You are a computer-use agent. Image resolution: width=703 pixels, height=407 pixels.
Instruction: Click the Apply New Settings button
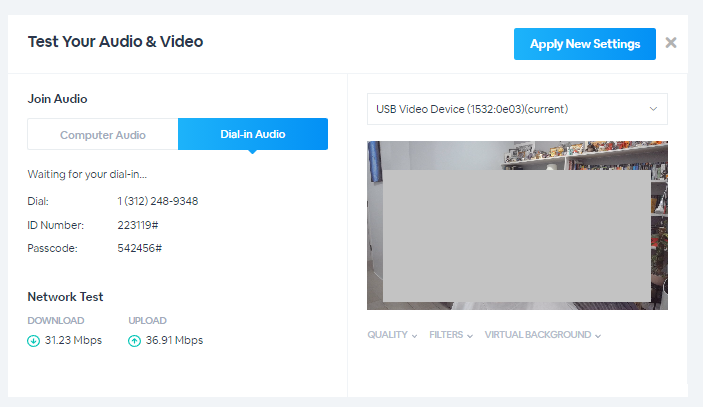click(585, 44)
